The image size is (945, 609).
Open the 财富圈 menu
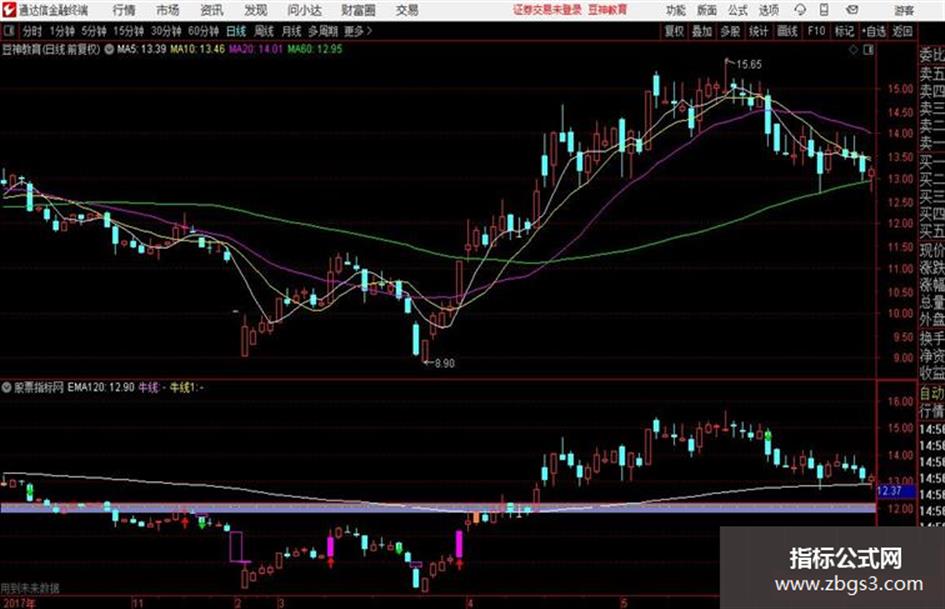point(358,10)
